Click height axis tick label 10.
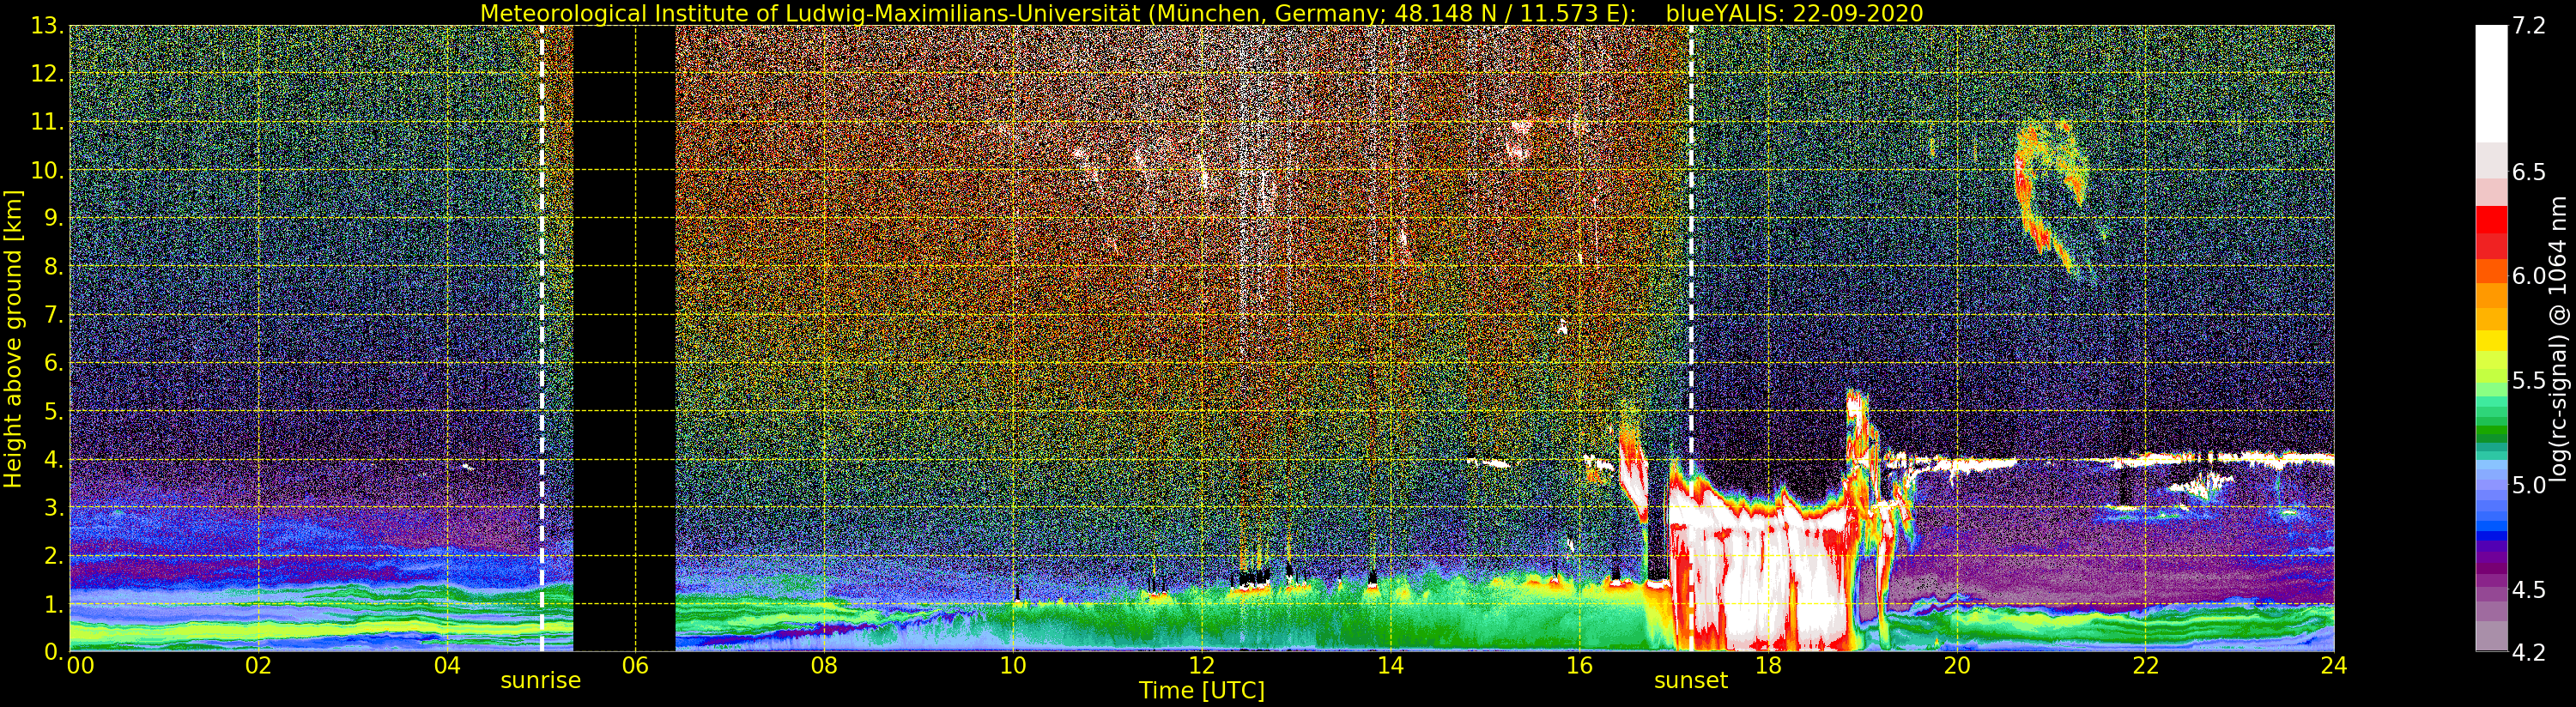The image size is (2576, 707). pos(46,170)
